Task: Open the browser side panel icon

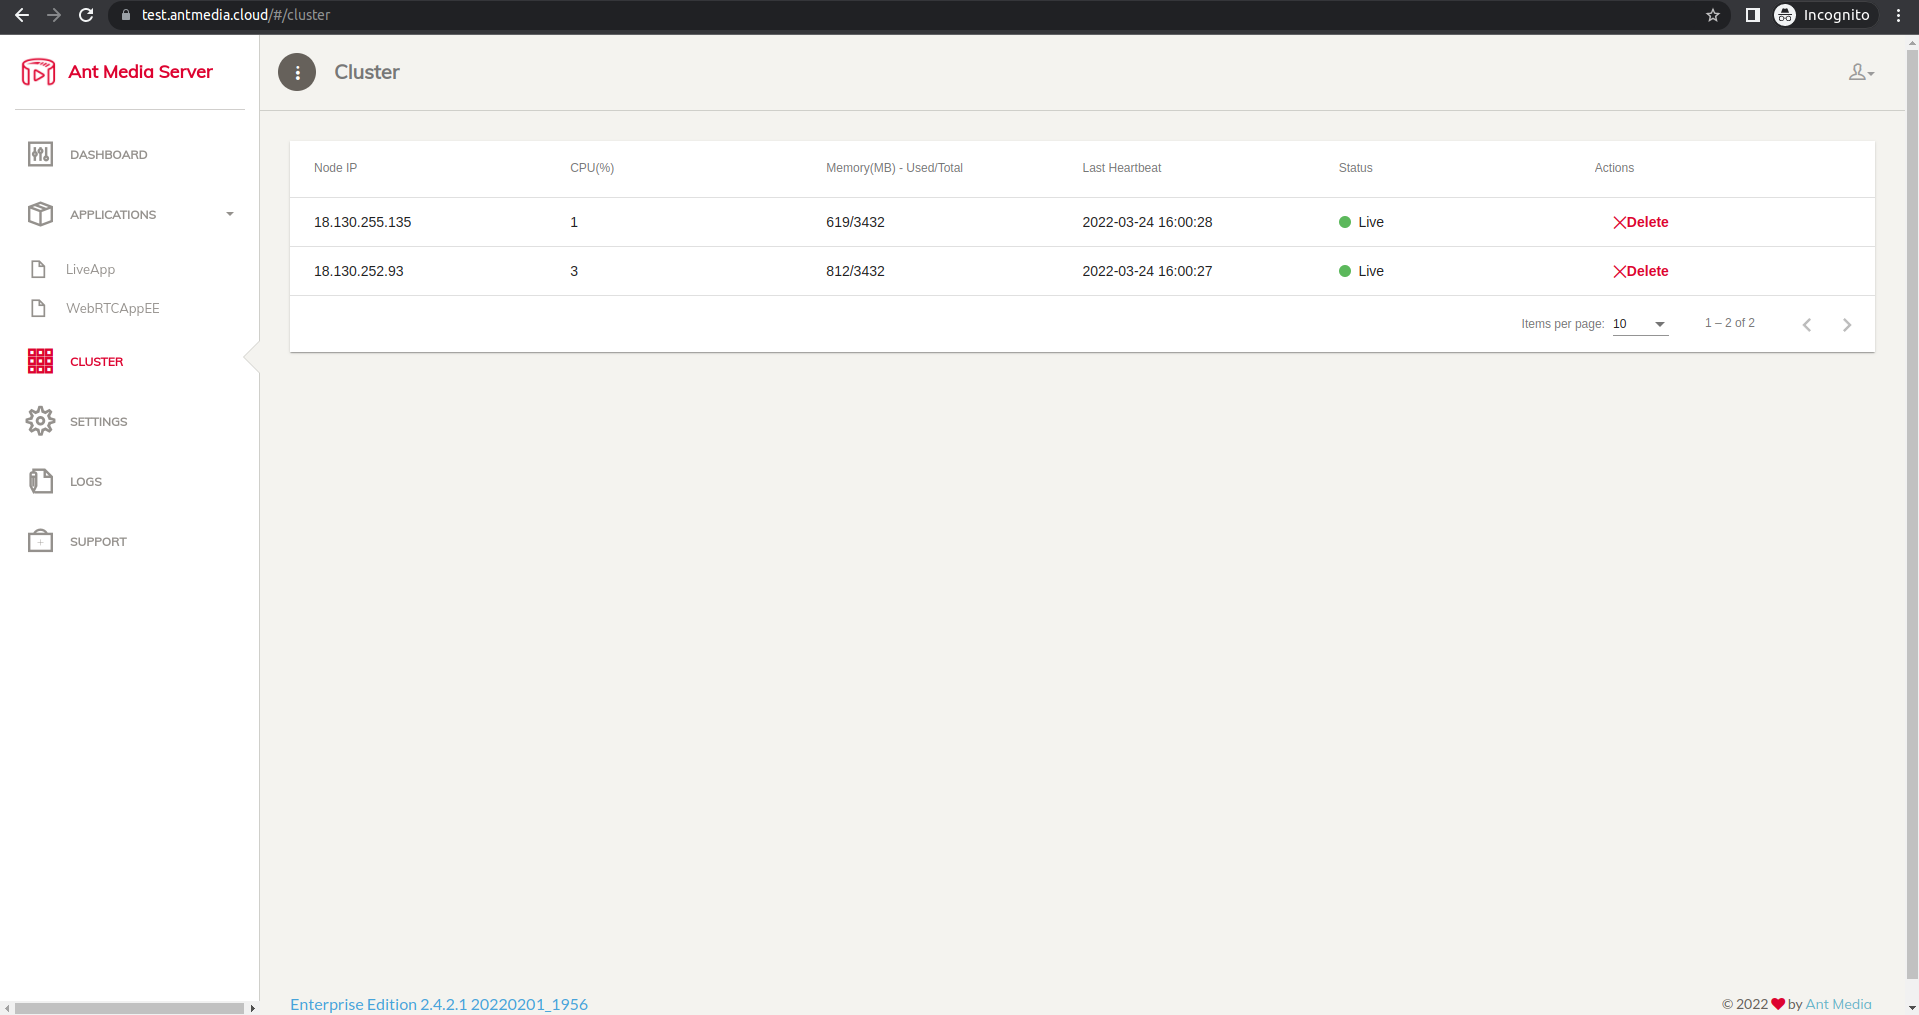Action: 1752,15
